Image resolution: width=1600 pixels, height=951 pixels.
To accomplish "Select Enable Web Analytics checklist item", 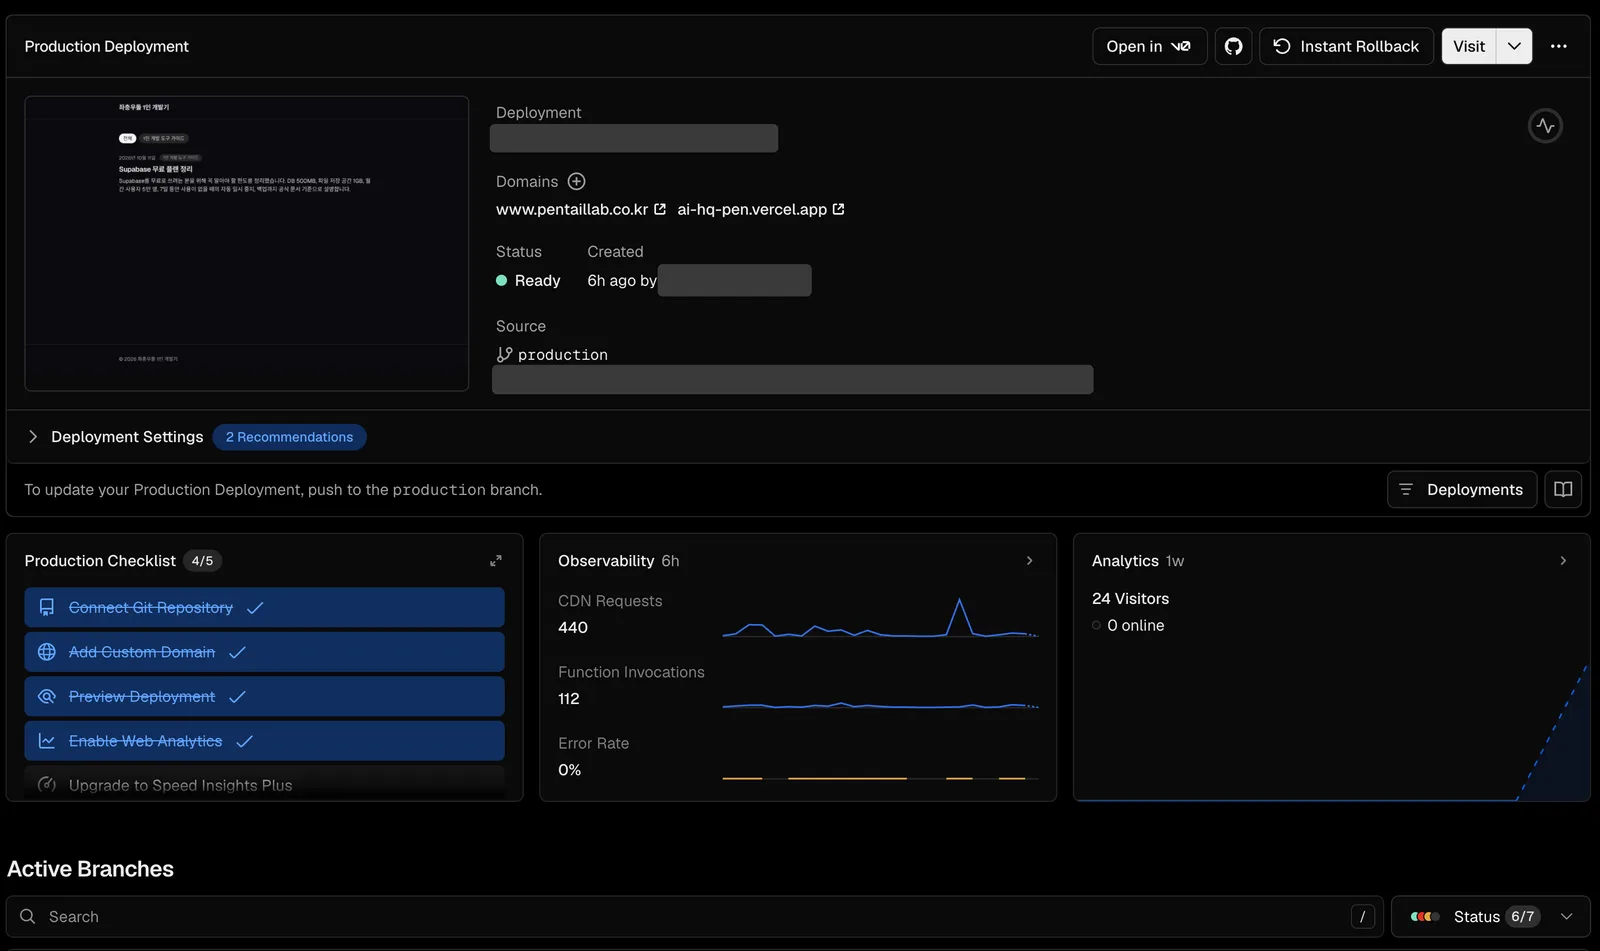I will click(264, 741).
